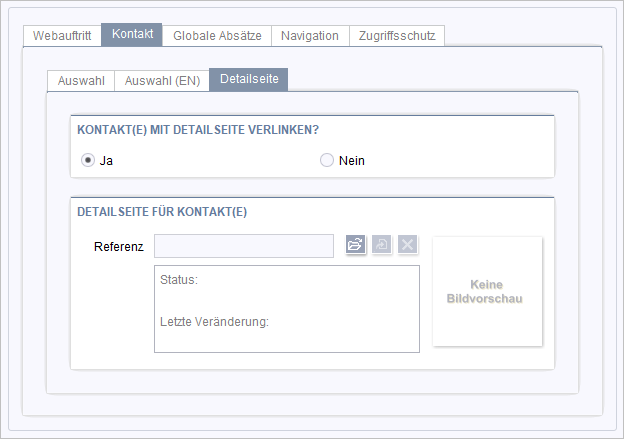Viewport: 624px width, 439px height.
Task: Switch to the Webauftritt tab
Action: pyautogui.click(x=62, y=36)
